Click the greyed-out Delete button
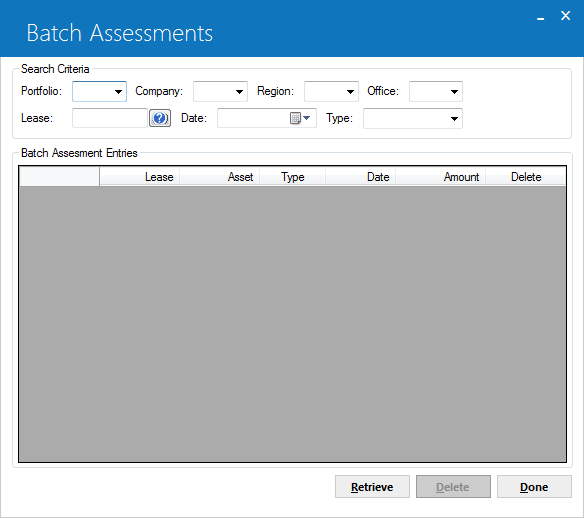 point(453,487)
